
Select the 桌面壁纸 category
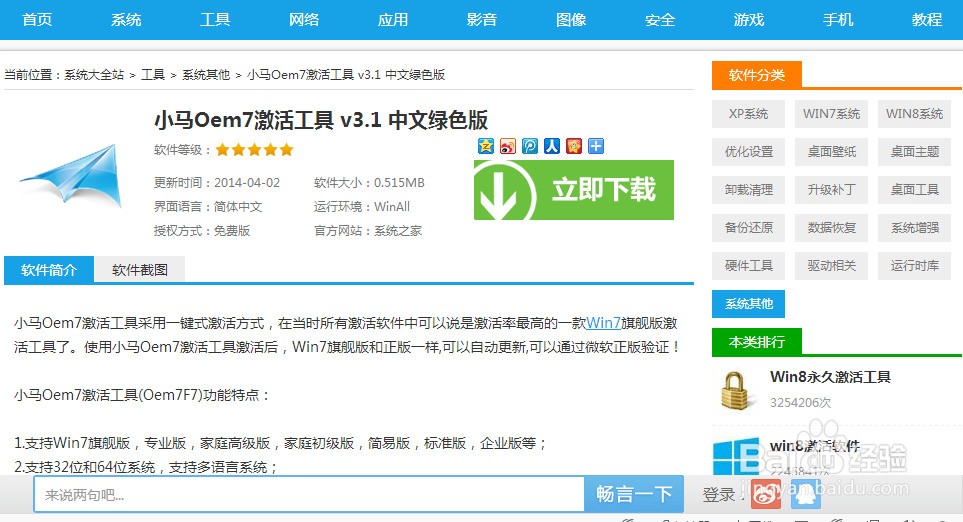point(832,152)
